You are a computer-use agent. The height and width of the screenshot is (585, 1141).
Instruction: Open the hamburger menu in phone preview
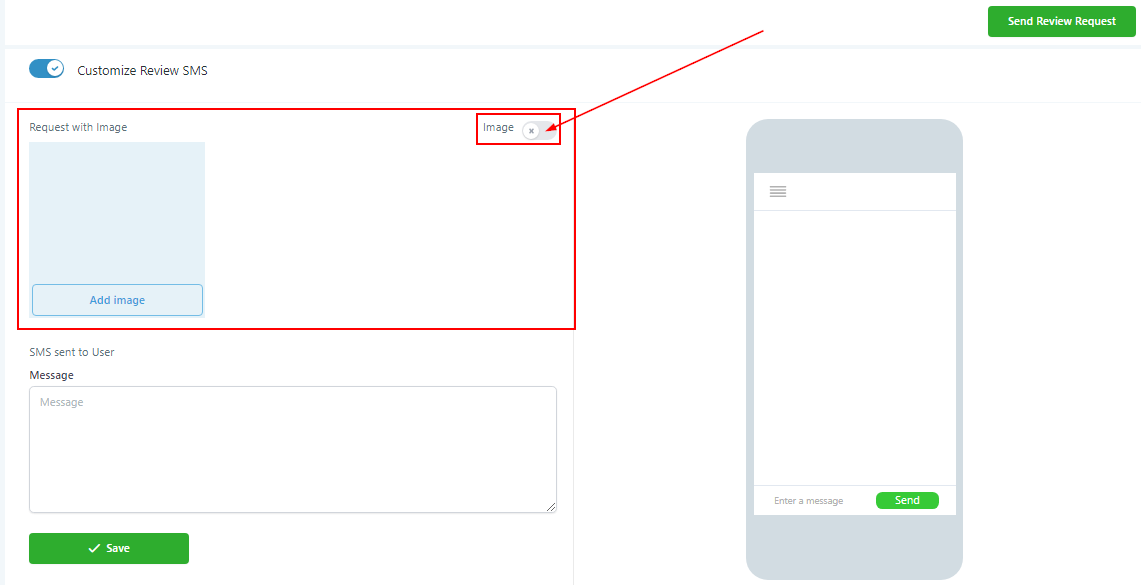(x=778, y=191)
